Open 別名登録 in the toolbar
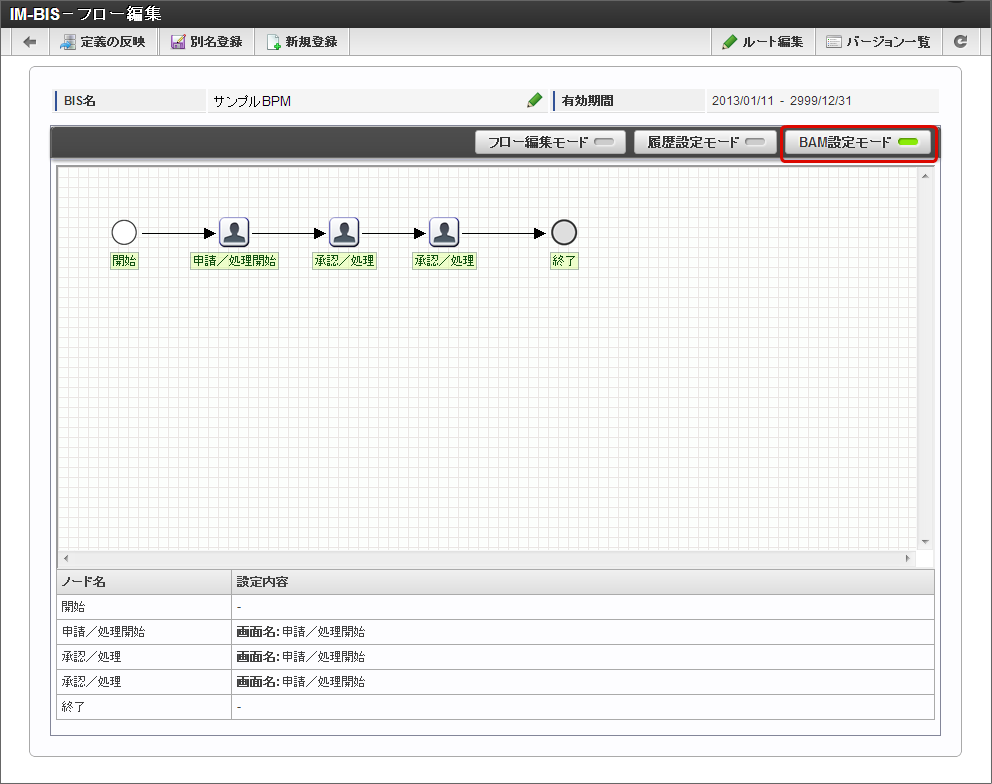The width and height of the screenshot is (992, 784). 207,42
